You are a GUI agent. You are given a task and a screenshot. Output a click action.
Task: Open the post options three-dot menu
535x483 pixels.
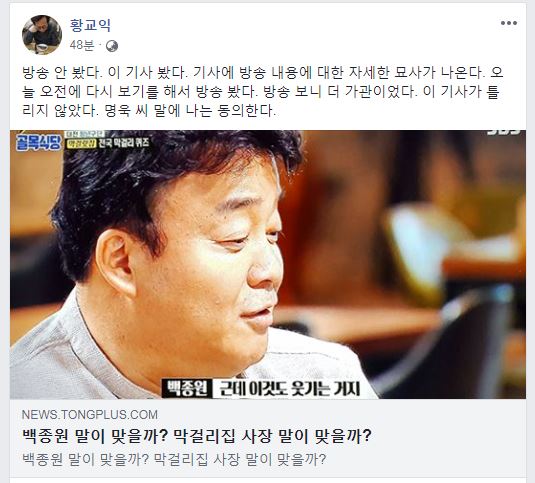509,23
